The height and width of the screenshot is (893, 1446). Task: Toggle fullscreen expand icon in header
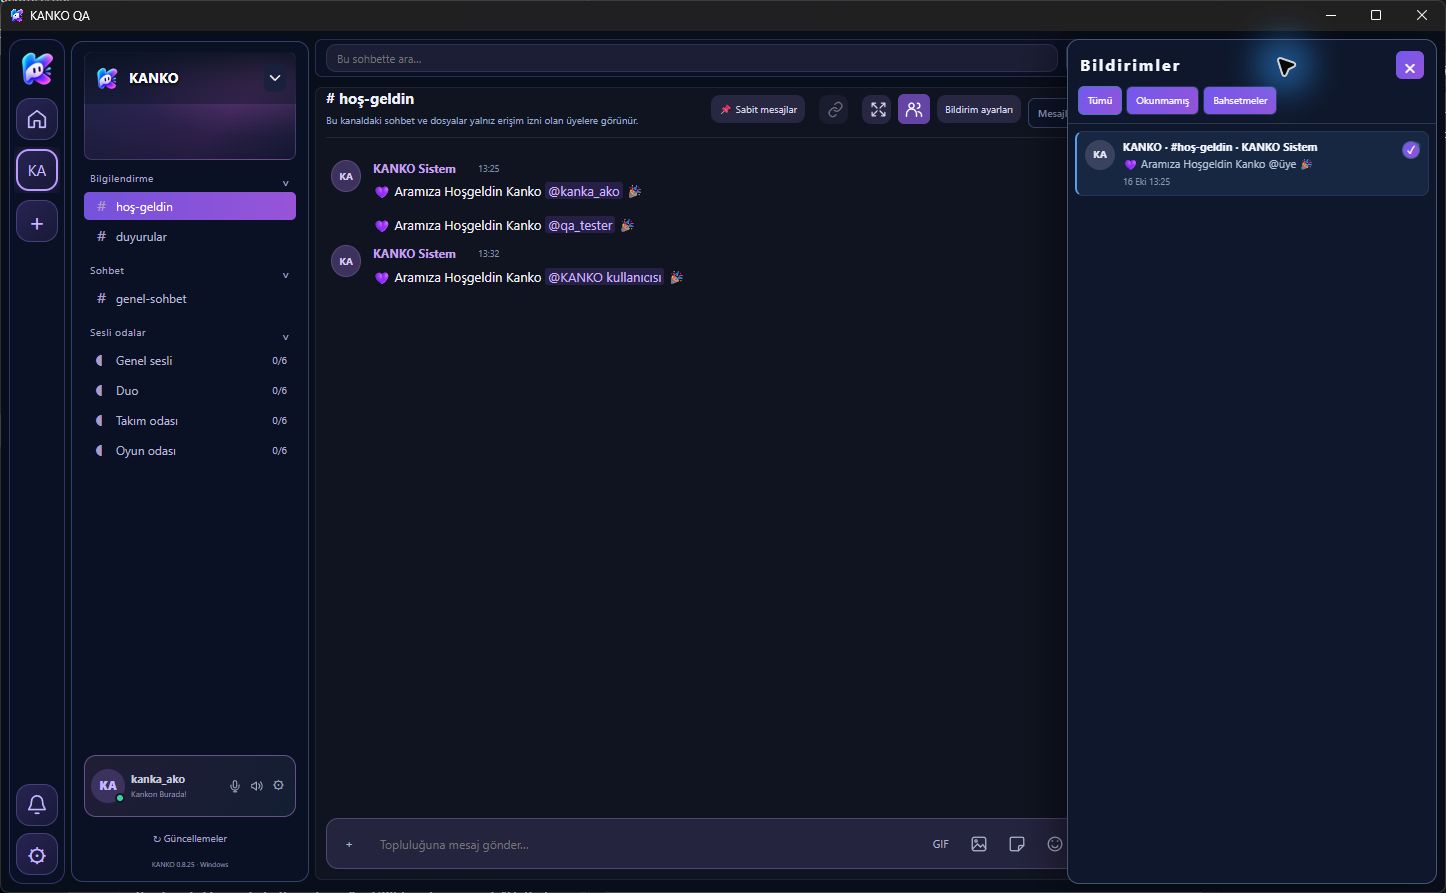(x=877, y=110)
